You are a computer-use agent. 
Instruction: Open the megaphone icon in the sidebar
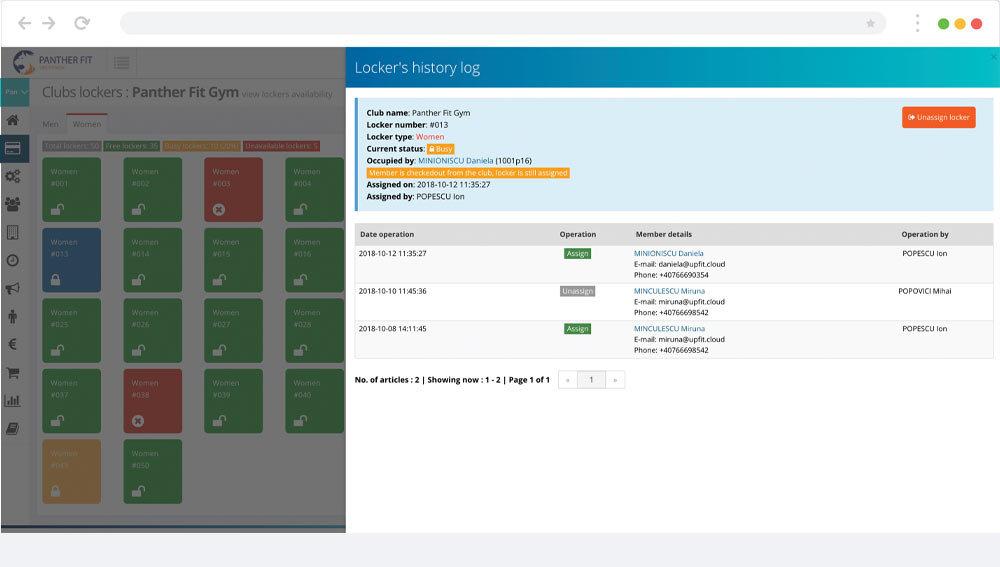(13, 288)
